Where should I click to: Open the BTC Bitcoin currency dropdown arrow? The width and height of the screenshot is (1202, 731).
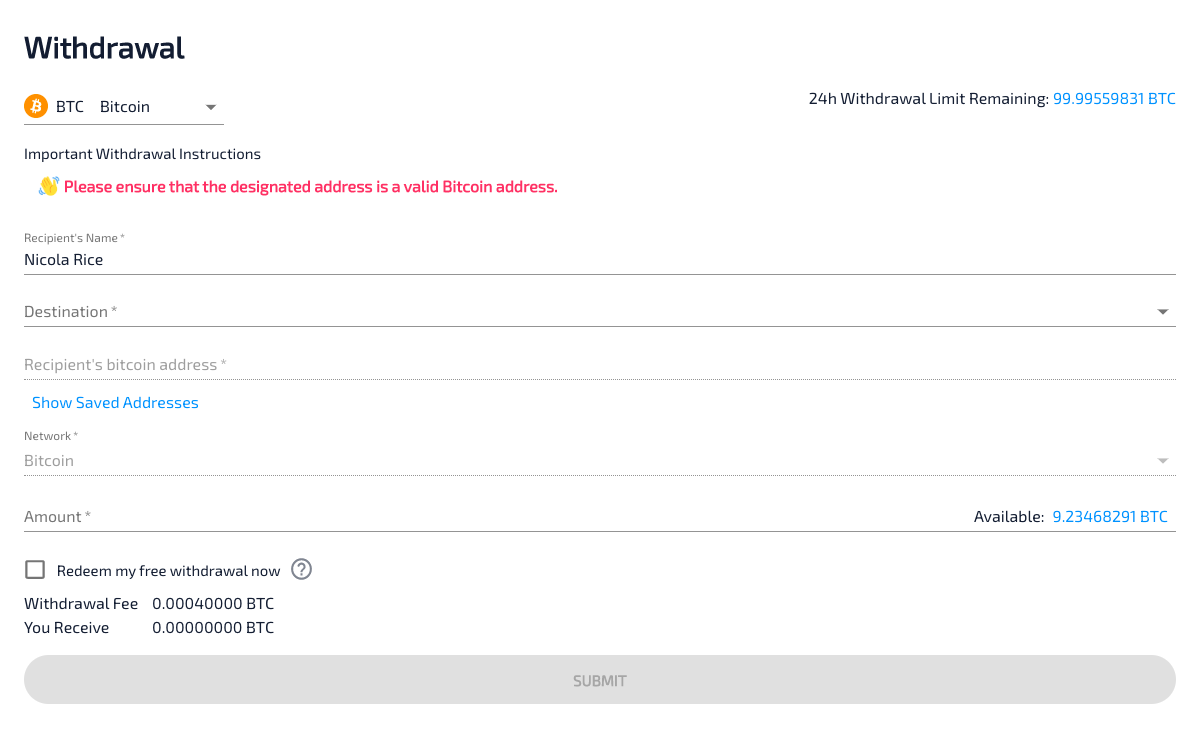(x=210, y=107)
